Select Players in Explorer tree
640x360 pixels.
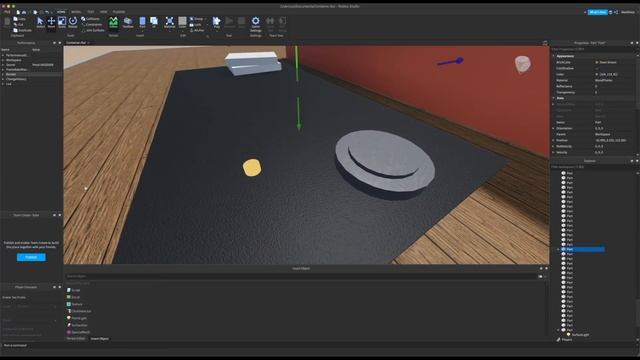coord(564,340)
